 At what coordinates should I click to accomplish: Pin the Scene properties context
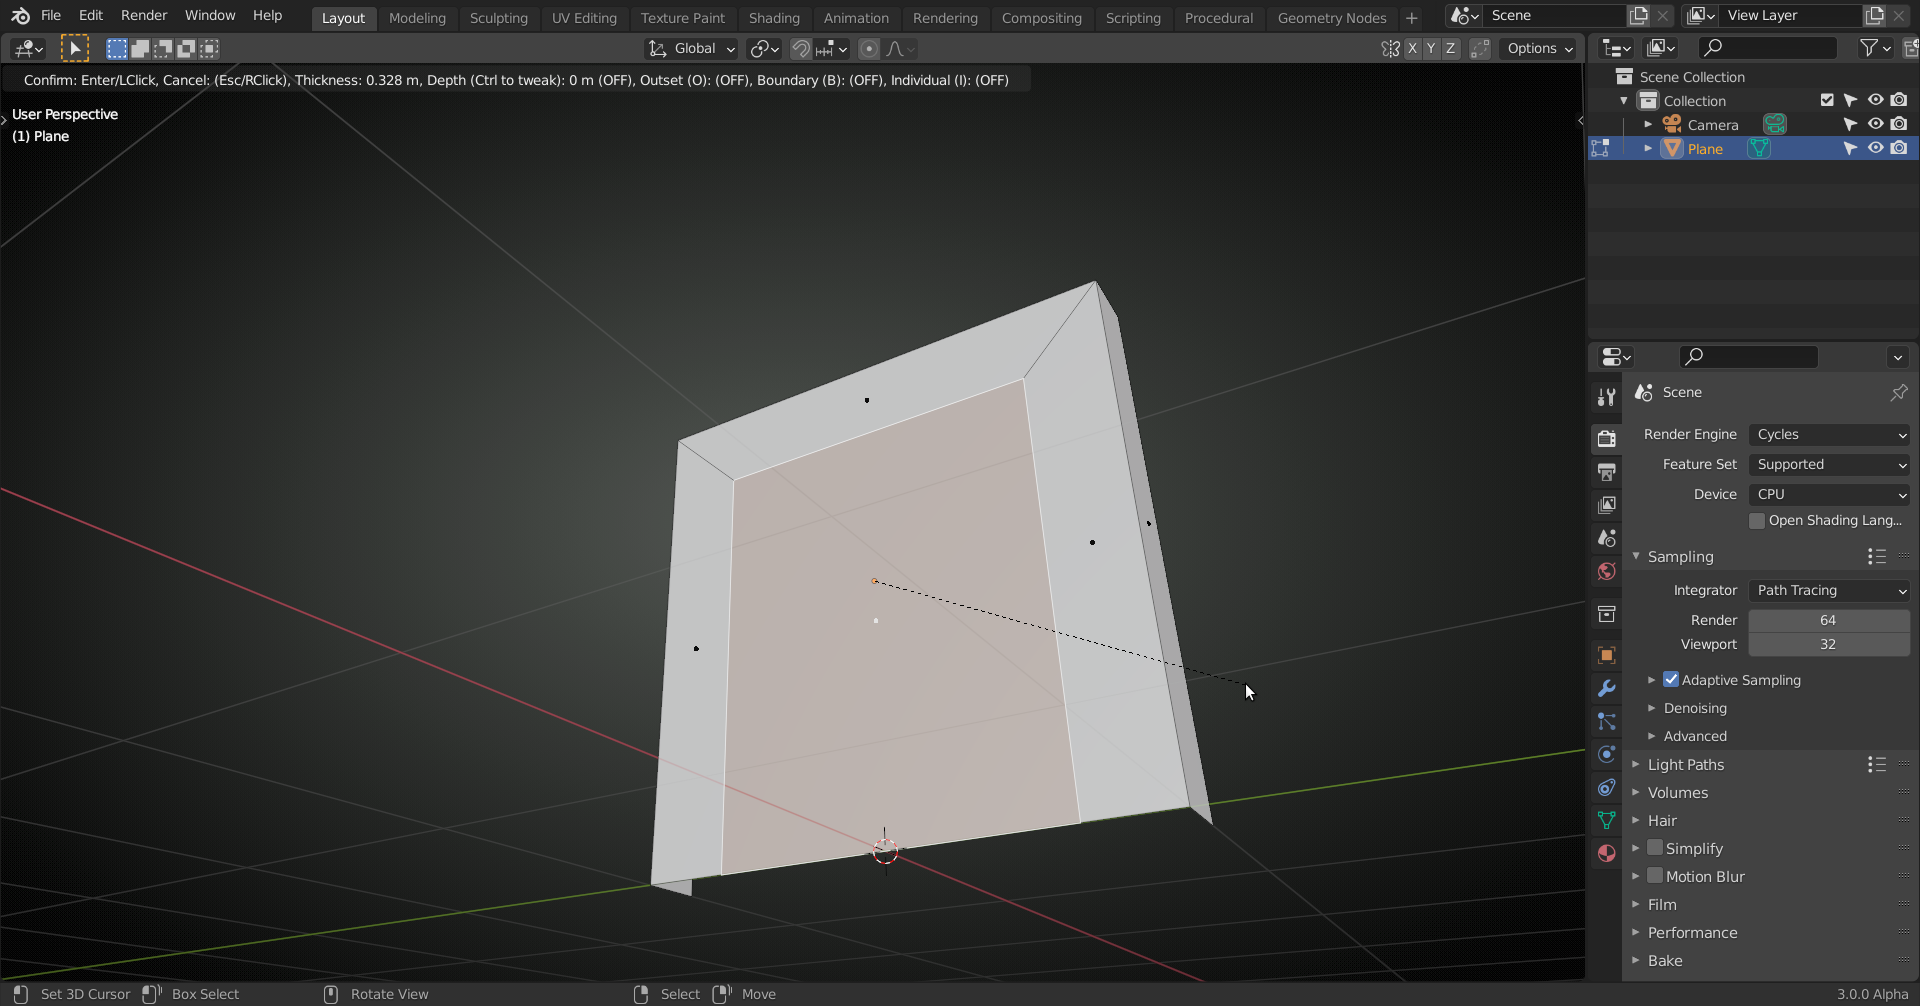pyautogui.click(x=1898, y=392)
